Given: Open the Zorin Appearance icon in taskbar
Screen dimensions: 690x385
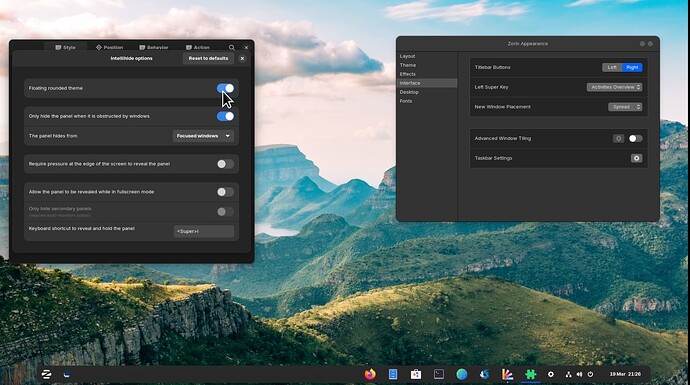Looking at the screenshot, I should [507, 374].
